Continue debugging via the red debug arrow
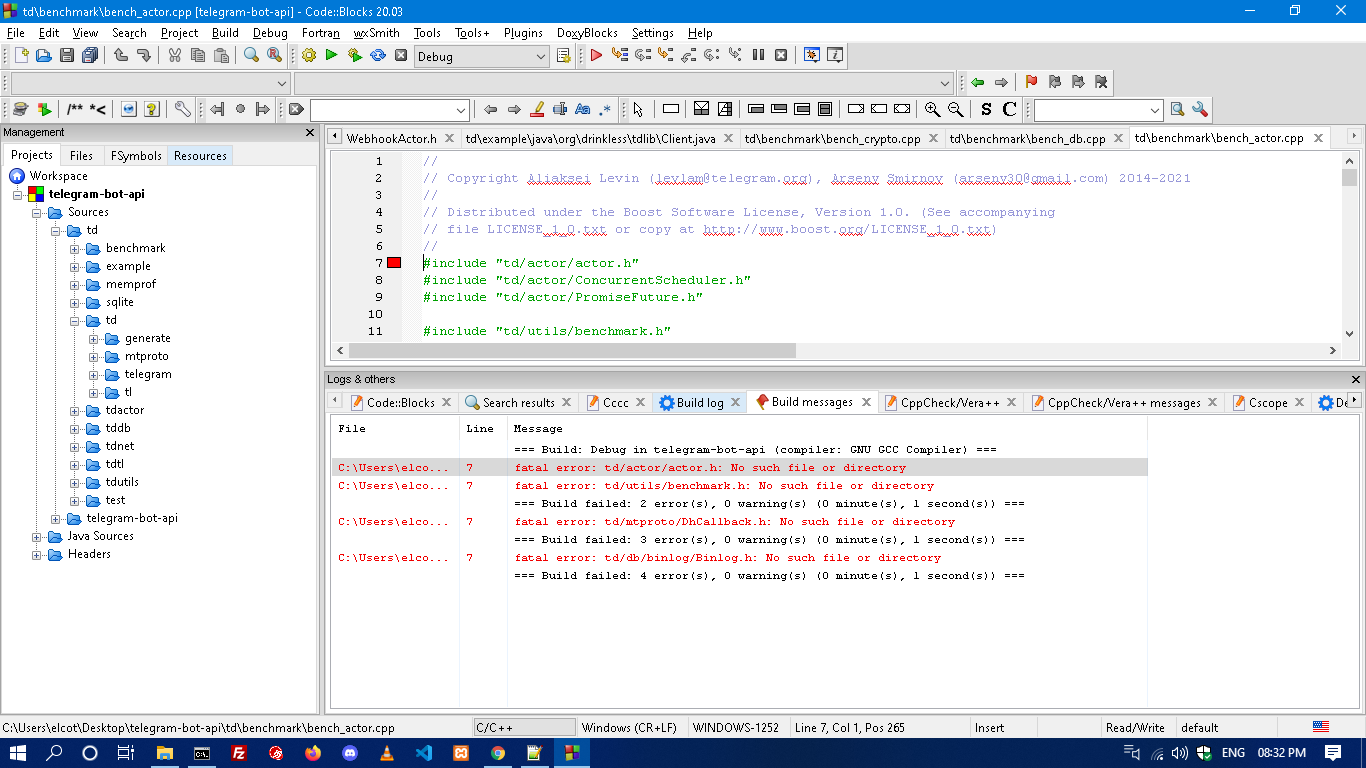This screenshot has height=768, width=1366. point(595,56)
